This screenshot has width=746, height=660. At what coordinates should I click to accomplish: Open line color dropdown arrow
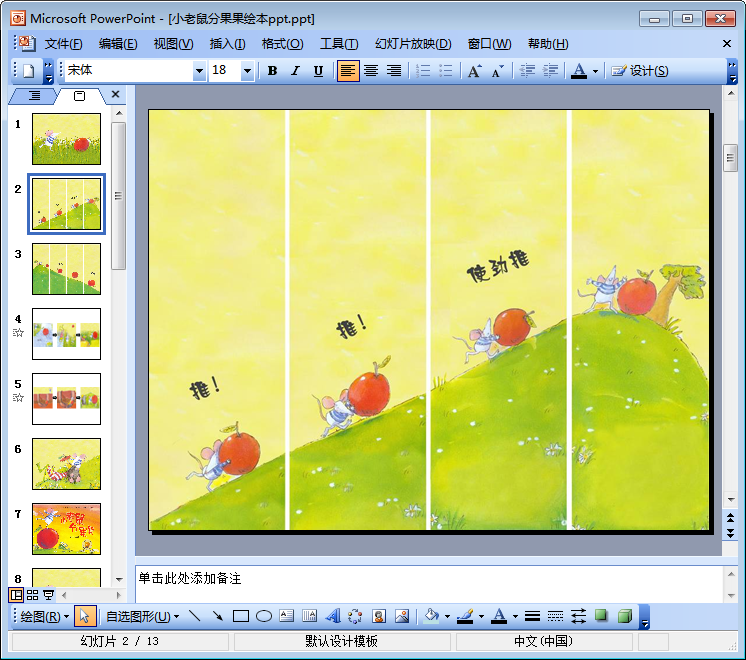(x=481, y=617)
